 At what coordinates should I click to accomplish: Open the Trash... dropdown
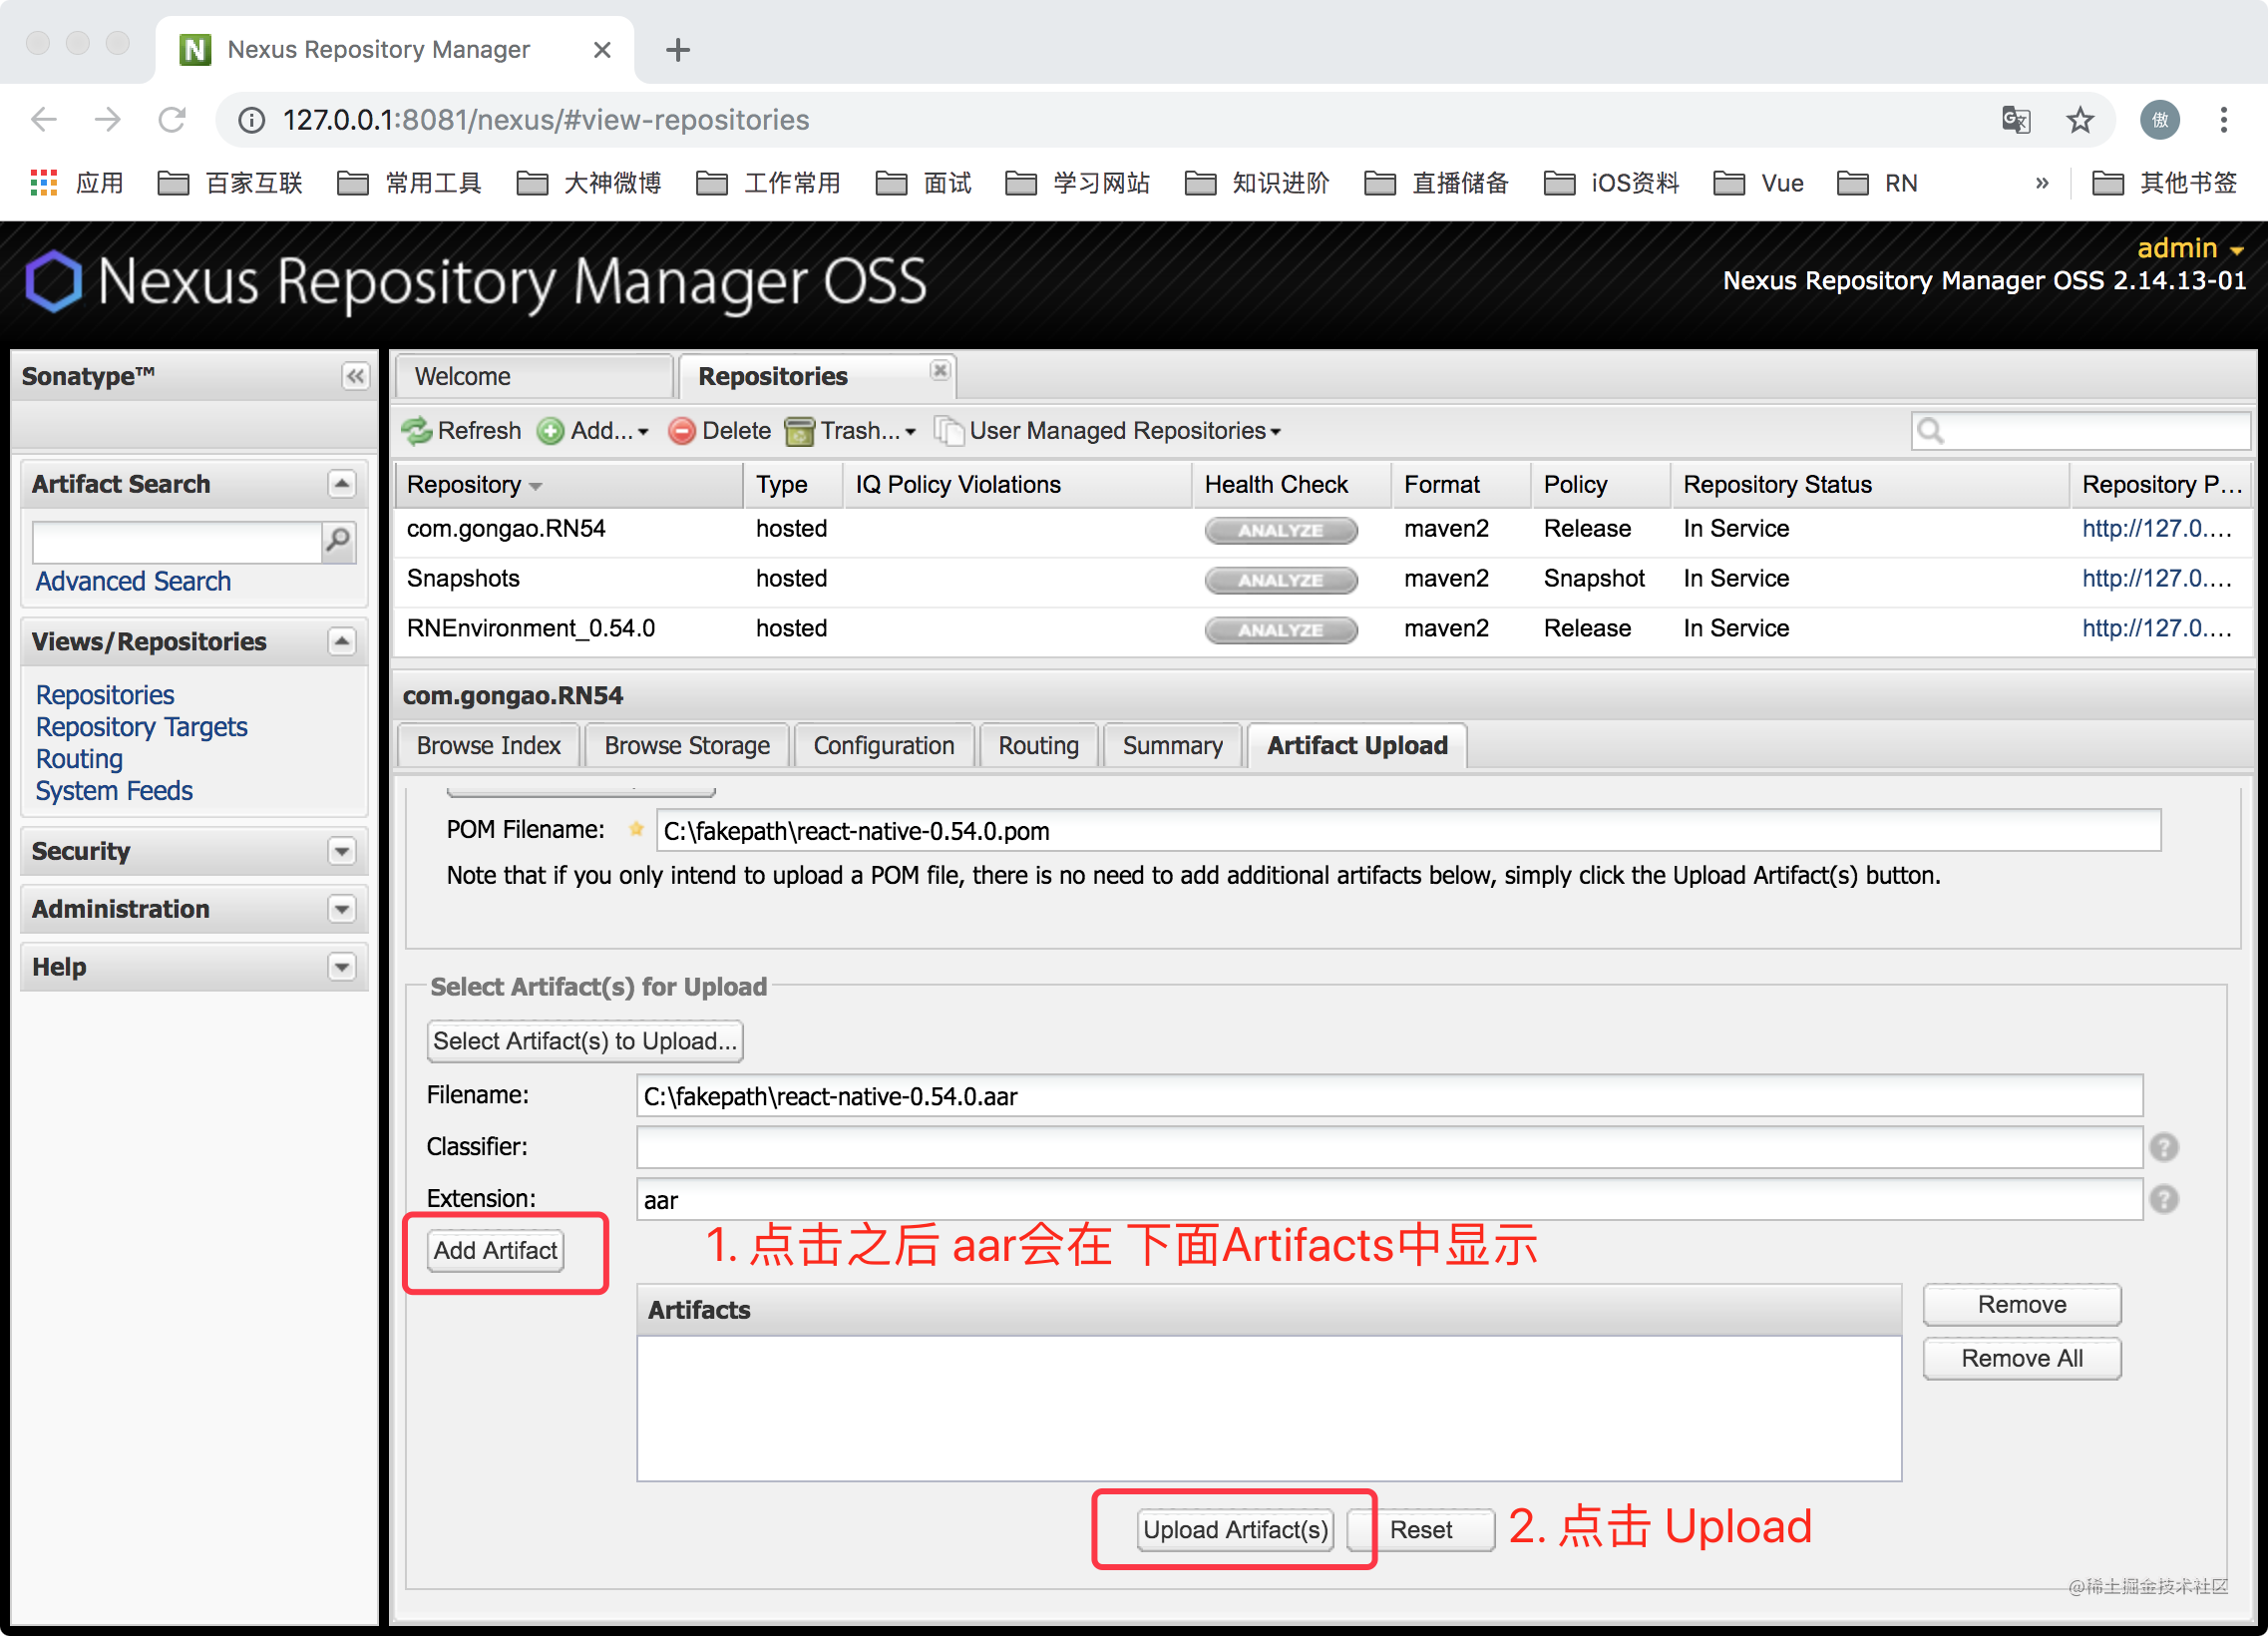coord(851,431)
